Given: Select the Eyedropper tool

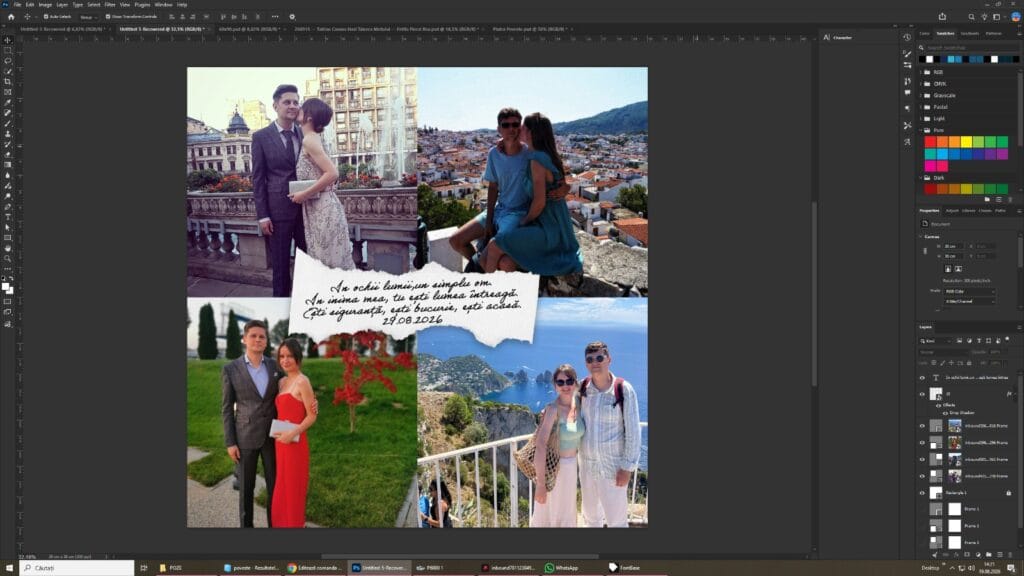Looking at the screenshot, I should [8, 103].
